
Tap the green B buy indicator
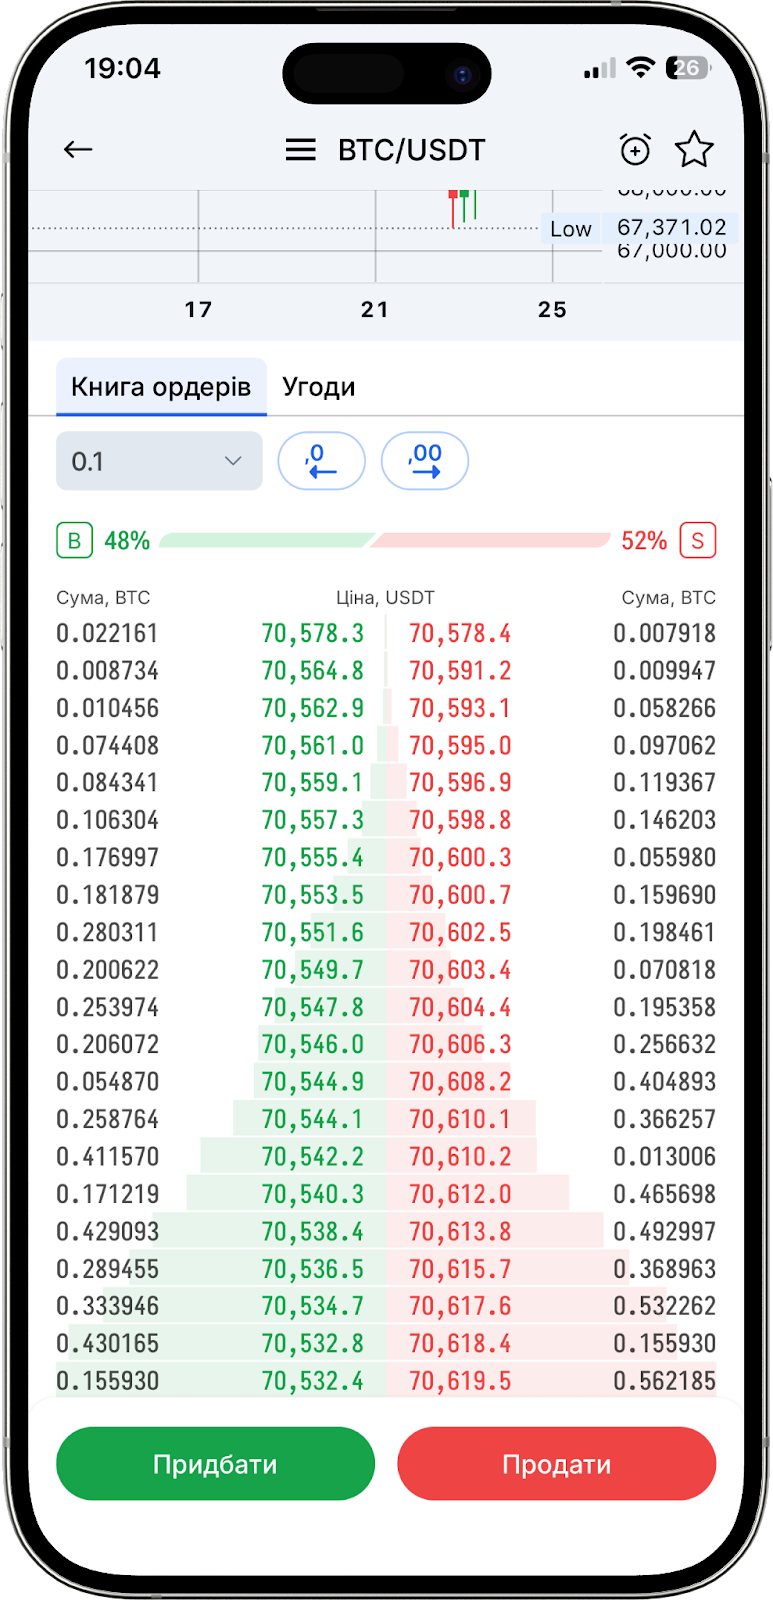74,541
